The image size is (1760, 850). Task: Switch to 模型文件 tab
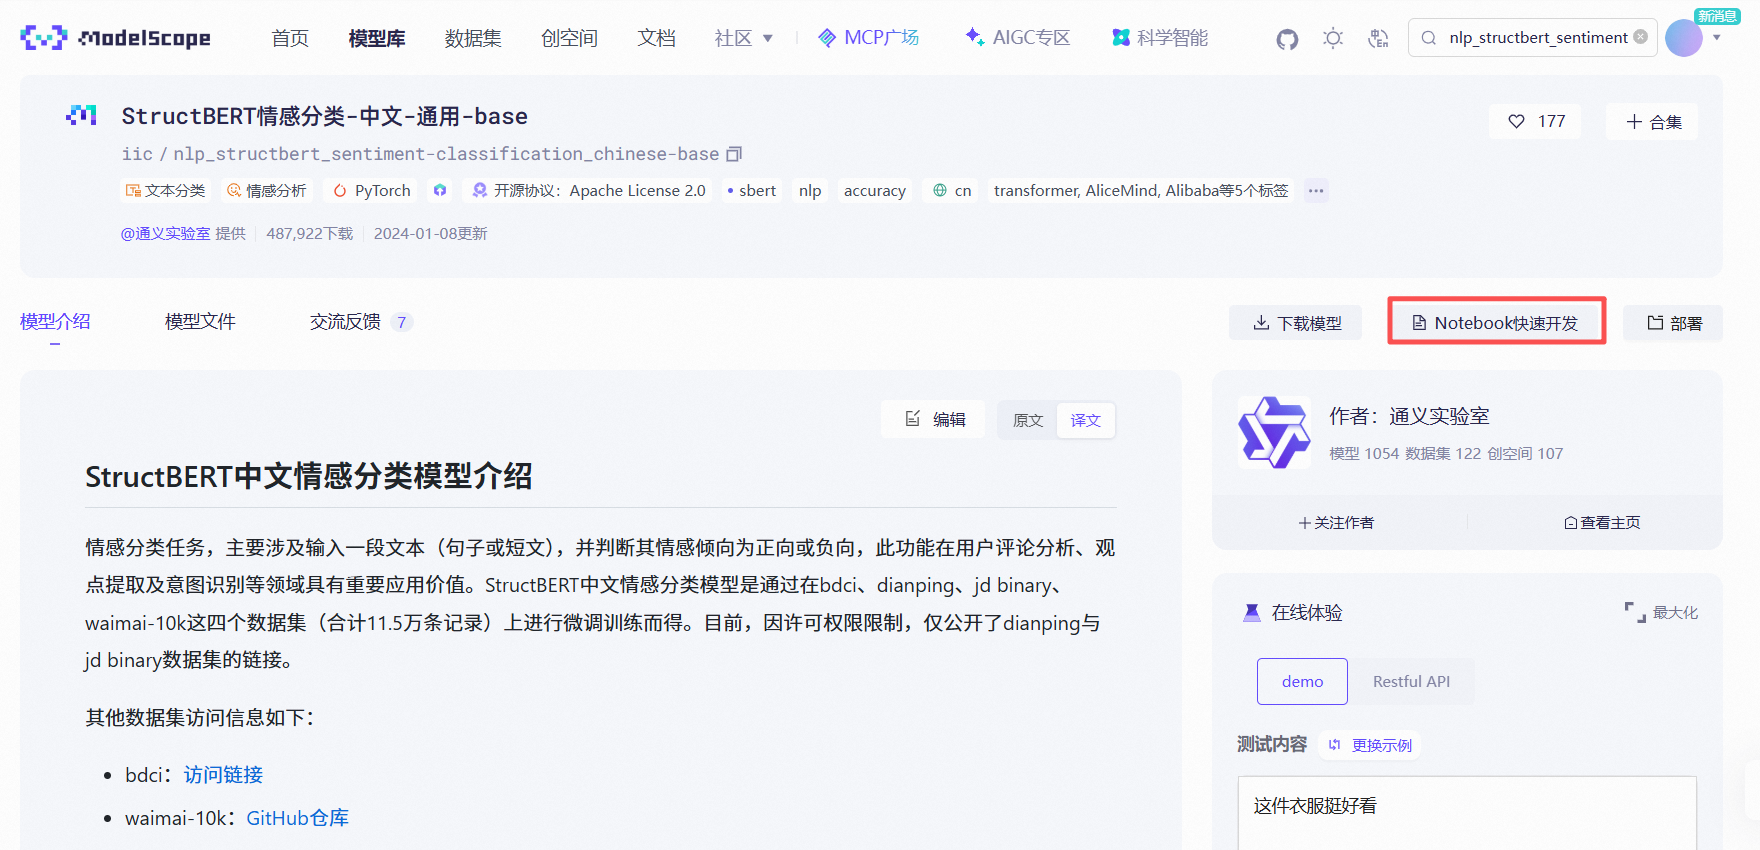click(200, 321)
